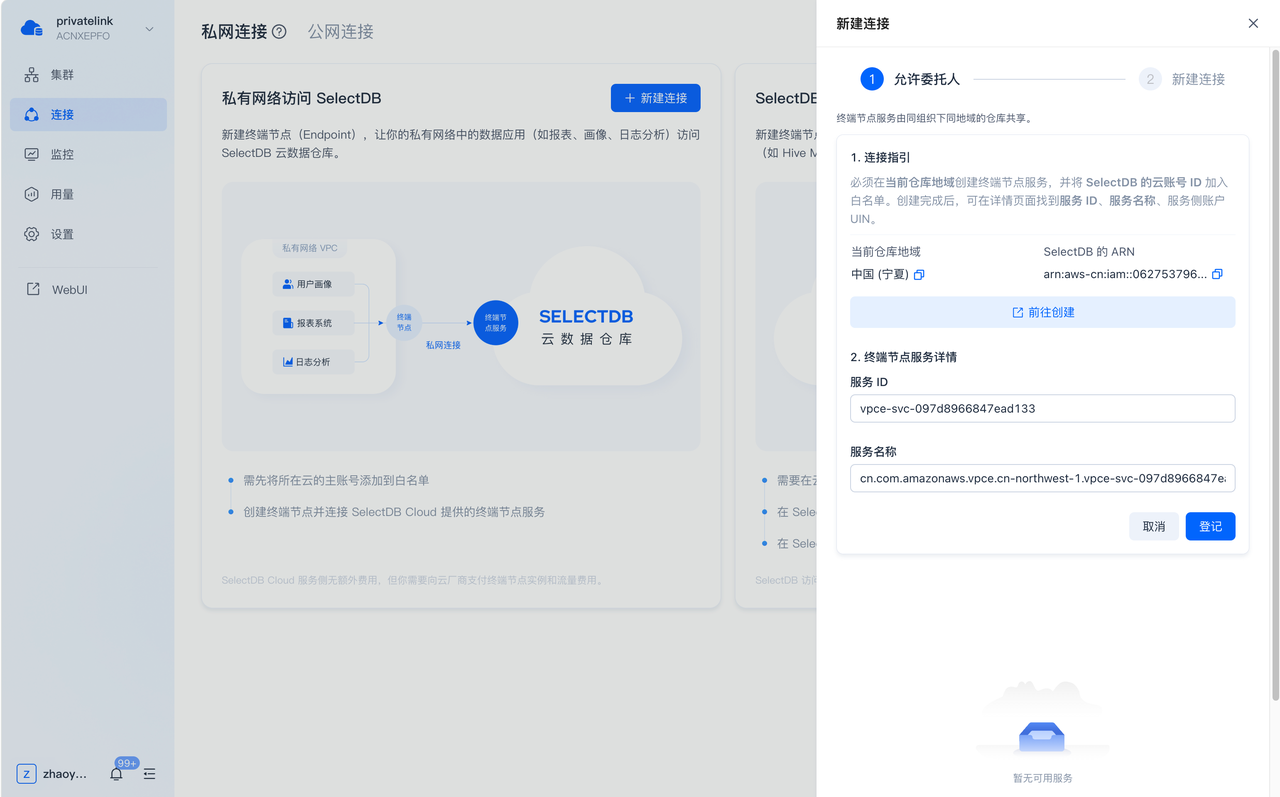Image resolution: width=1280 pixels, height=797 pixels.
Task: Copy the 中国 (宁夏) region value
Action: pyautogui.click(x=919, y=275)
